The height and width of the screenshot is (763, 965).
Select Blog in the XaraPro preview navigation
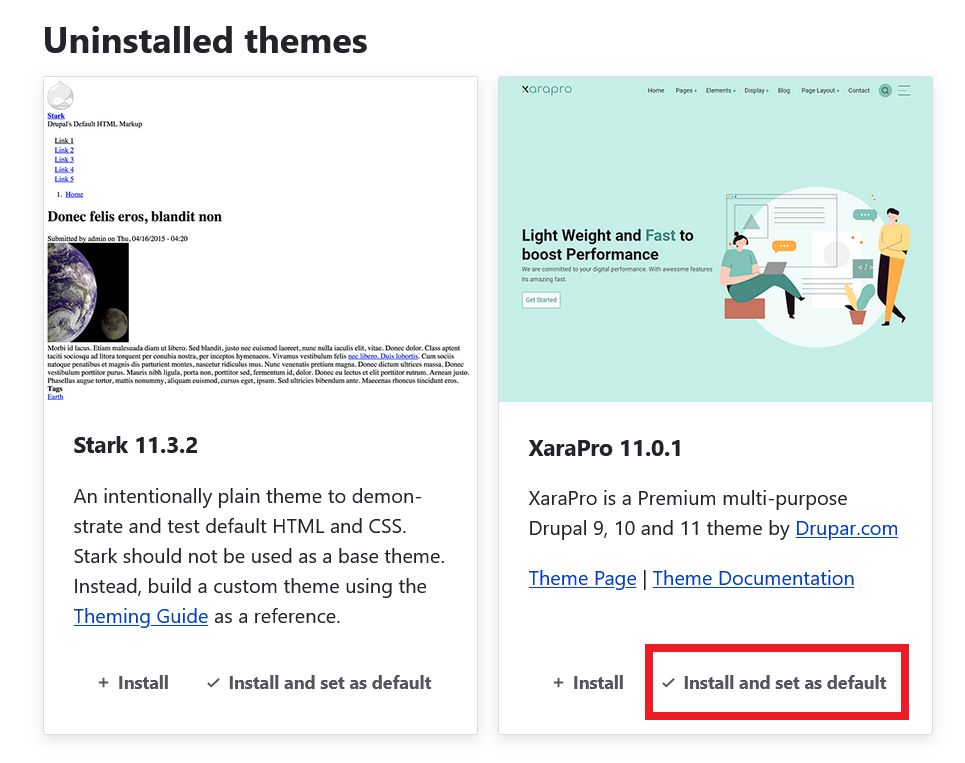(x=784, y=90)
